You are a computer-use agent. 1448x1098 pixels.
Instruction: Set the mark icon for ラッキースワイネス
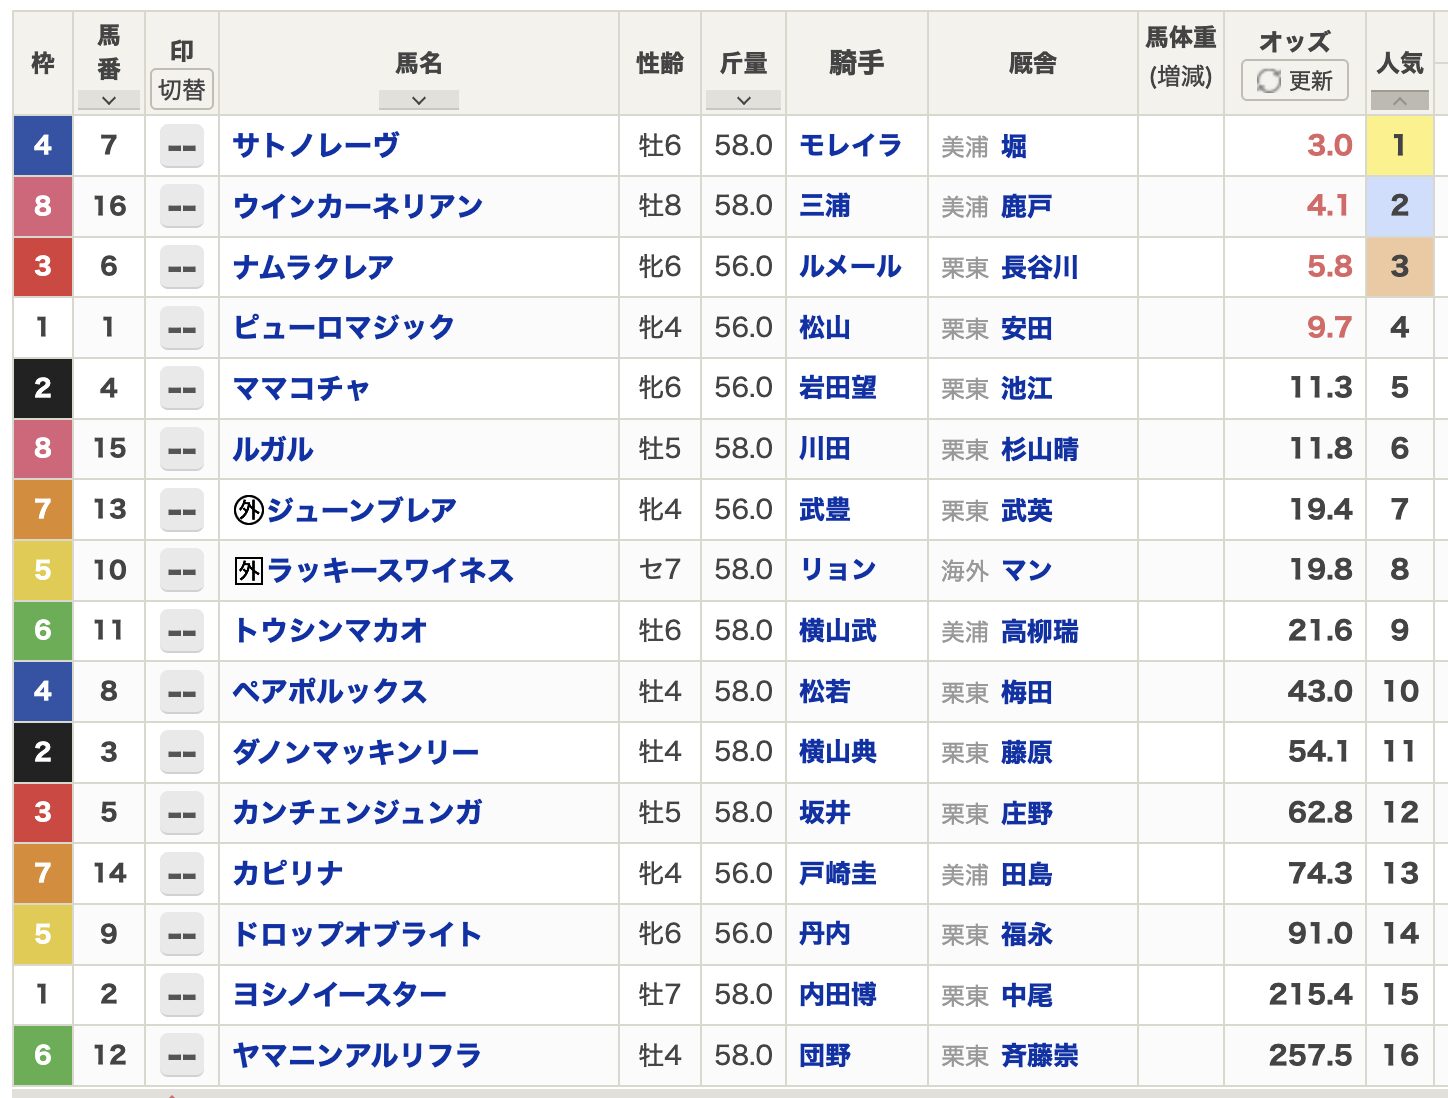(x=182, y=571)
